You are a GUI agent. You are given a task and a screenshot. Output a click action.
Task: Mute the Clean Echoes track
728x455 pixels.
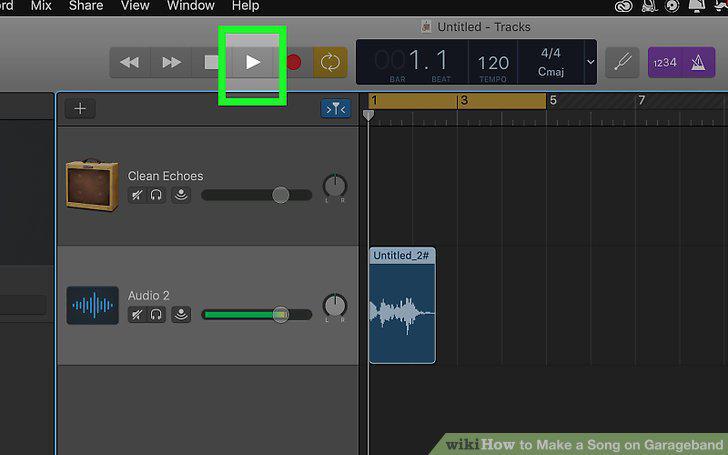[136, 195]
